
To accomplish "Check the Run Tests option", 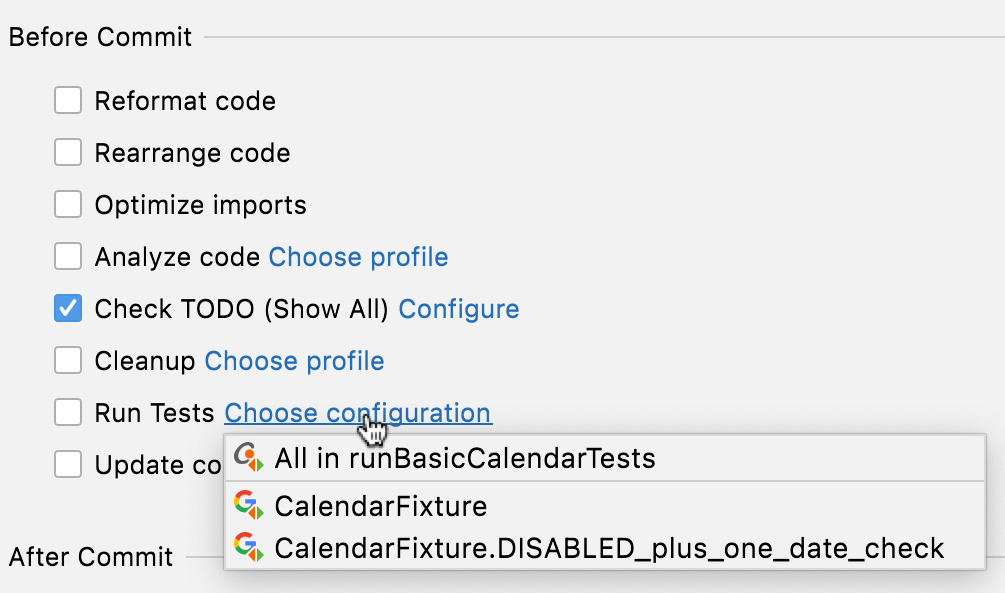I will coord(67,412).
